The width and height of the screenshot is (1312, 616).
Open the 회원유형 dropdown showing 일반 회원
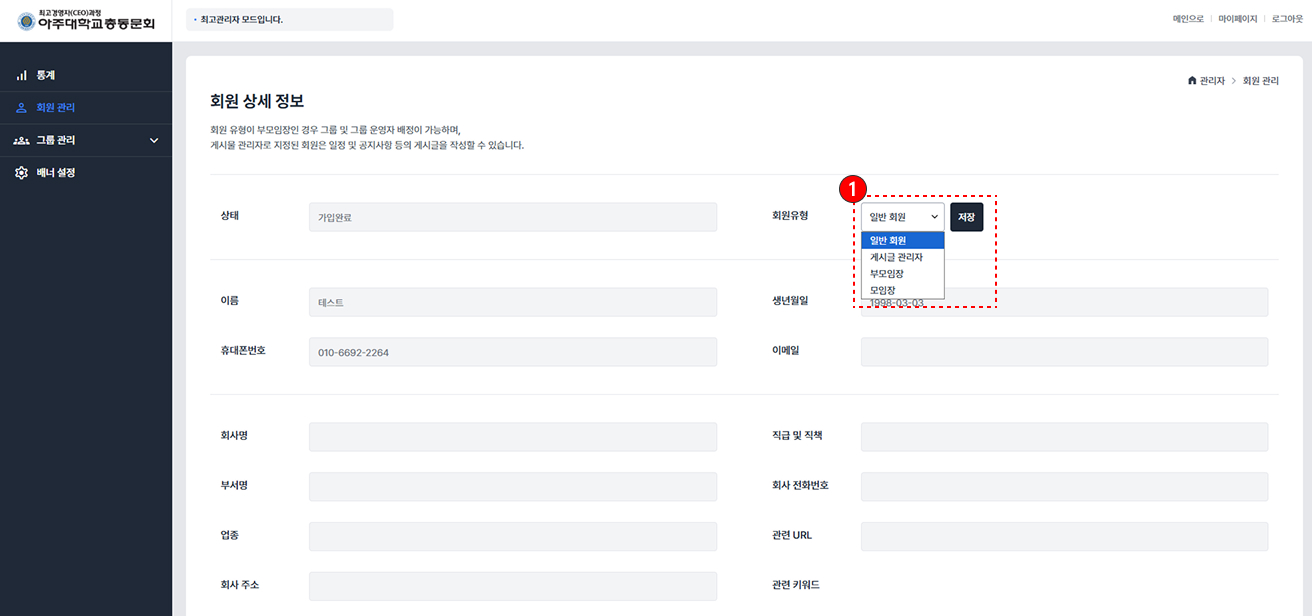point(902,217)
